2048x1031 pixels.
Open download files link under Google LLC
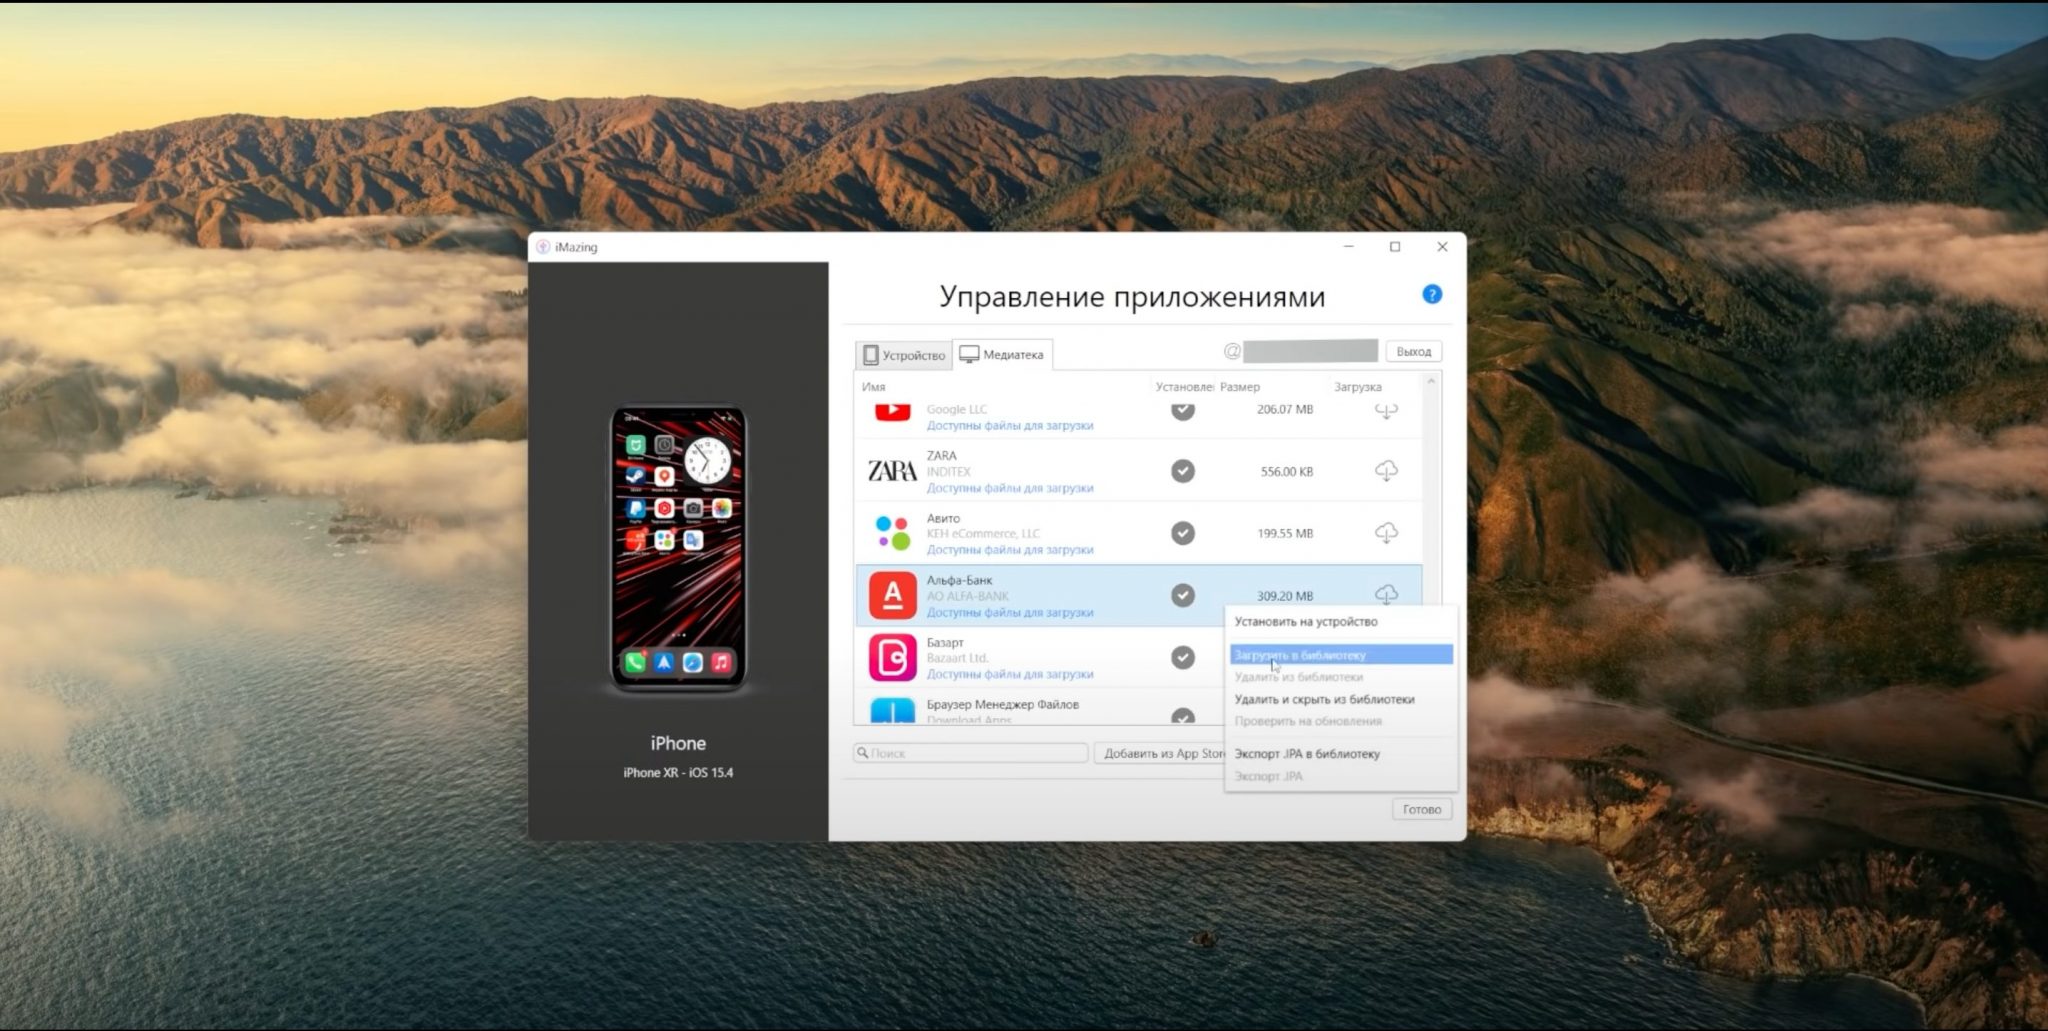click(x=1009, y=425)
